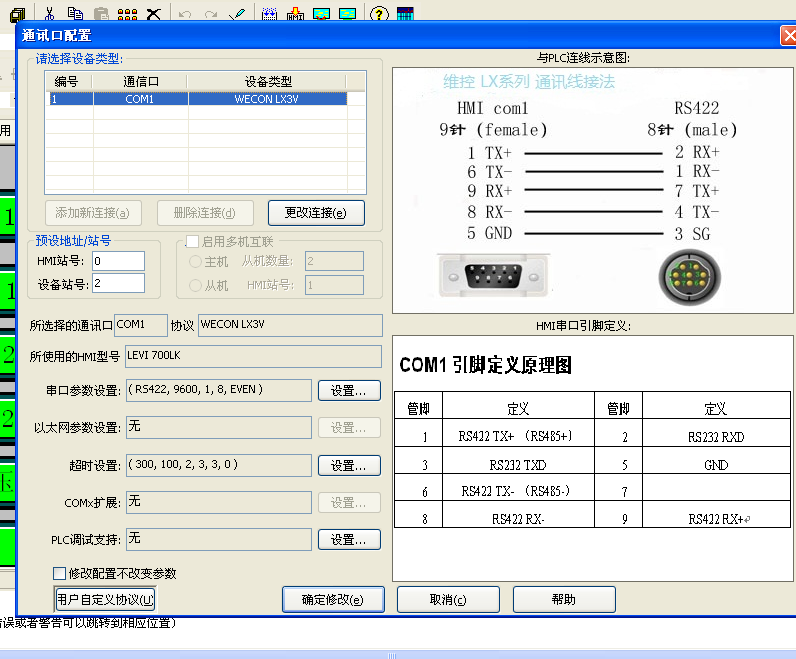The image size is (796, 659).
Task: Click the Copy icon in toolbar
Action: 75,14
